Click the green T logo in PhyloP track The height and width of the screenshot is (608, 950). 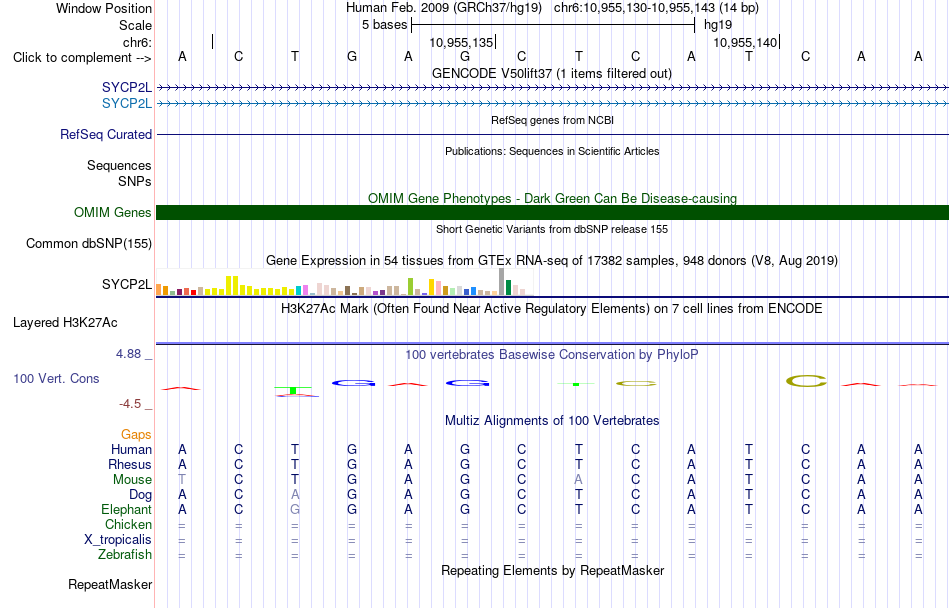click(x=293, y=391)
